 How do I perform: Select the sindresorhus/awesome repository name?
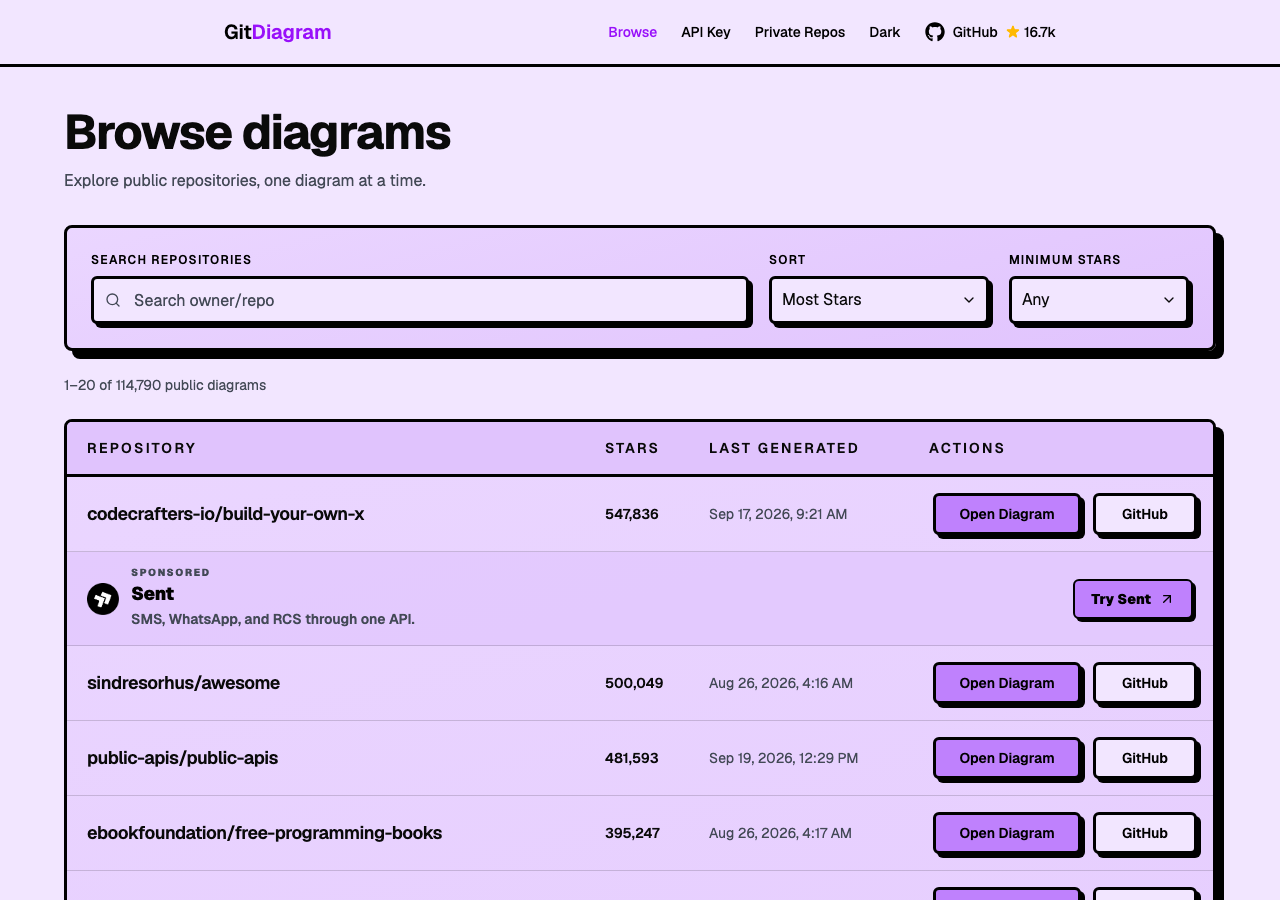(183, 683)
